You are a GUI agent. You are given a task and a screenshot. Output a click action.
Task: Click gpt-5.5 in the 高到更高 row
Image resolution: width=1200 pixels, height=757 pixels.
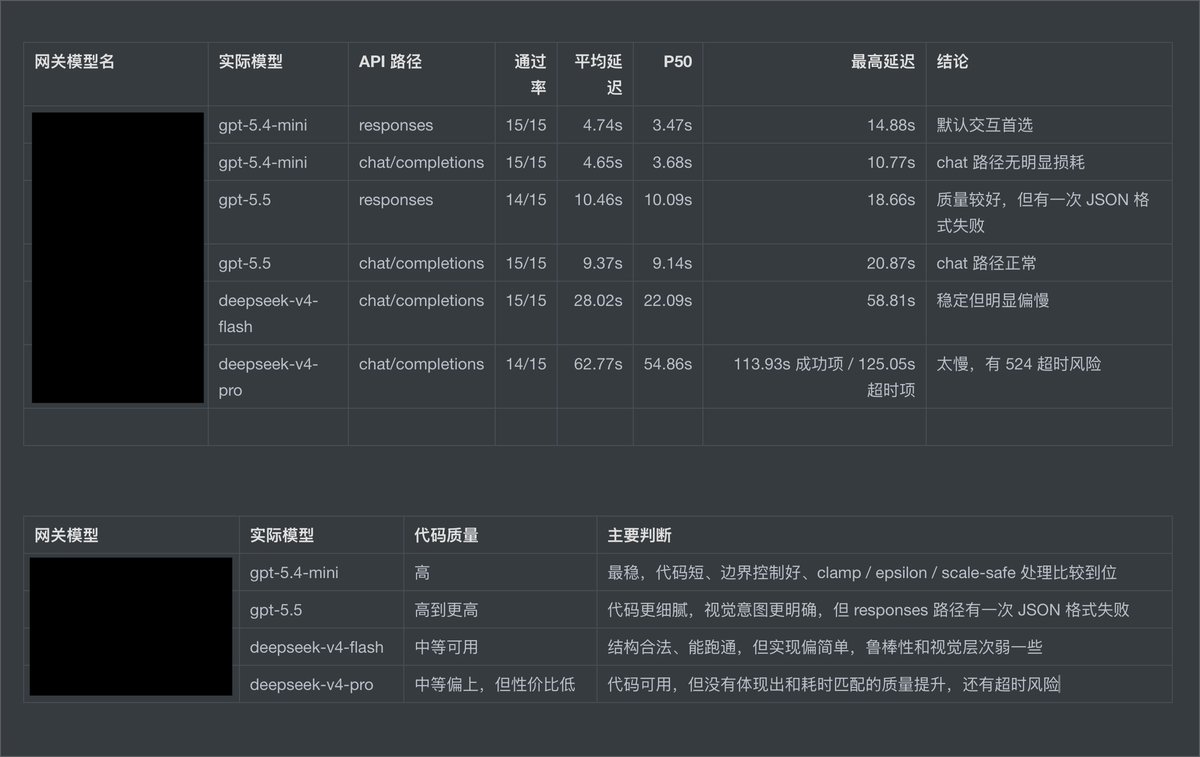tap(276, 610)
